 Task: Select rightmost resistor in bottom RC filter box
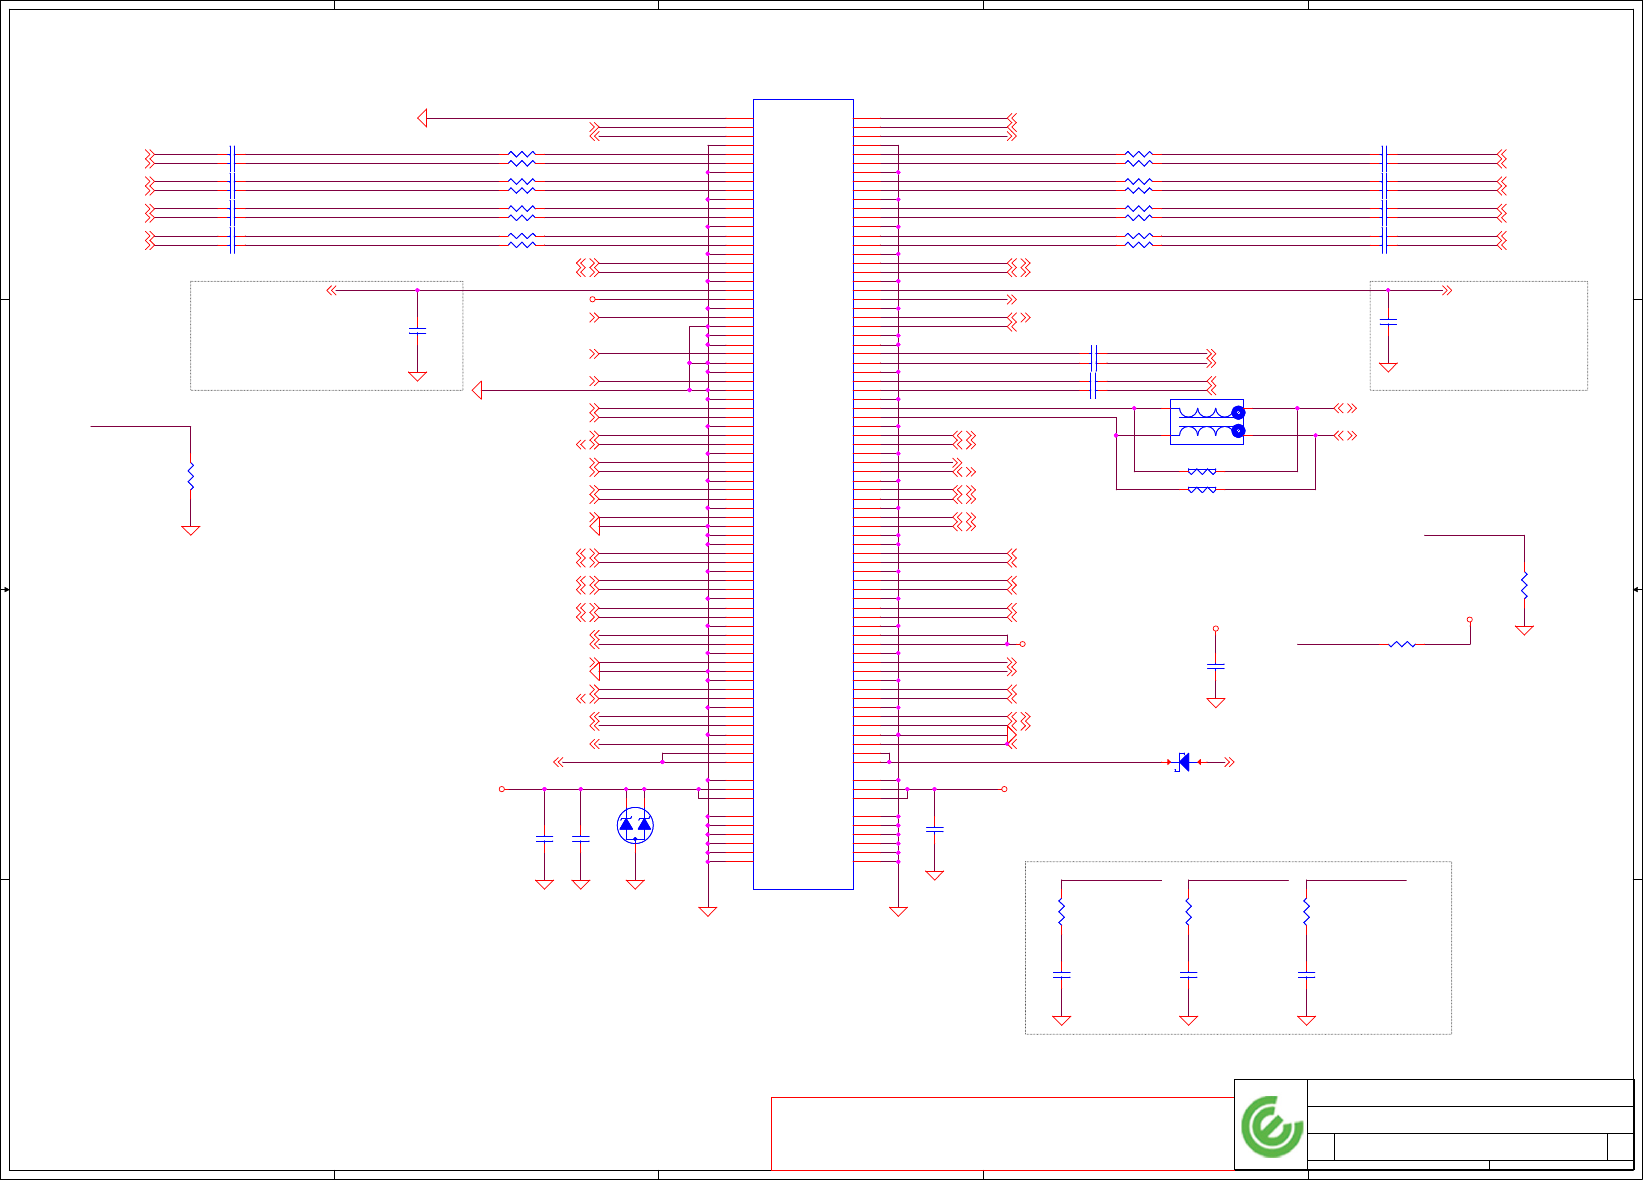click(1306, 912)
